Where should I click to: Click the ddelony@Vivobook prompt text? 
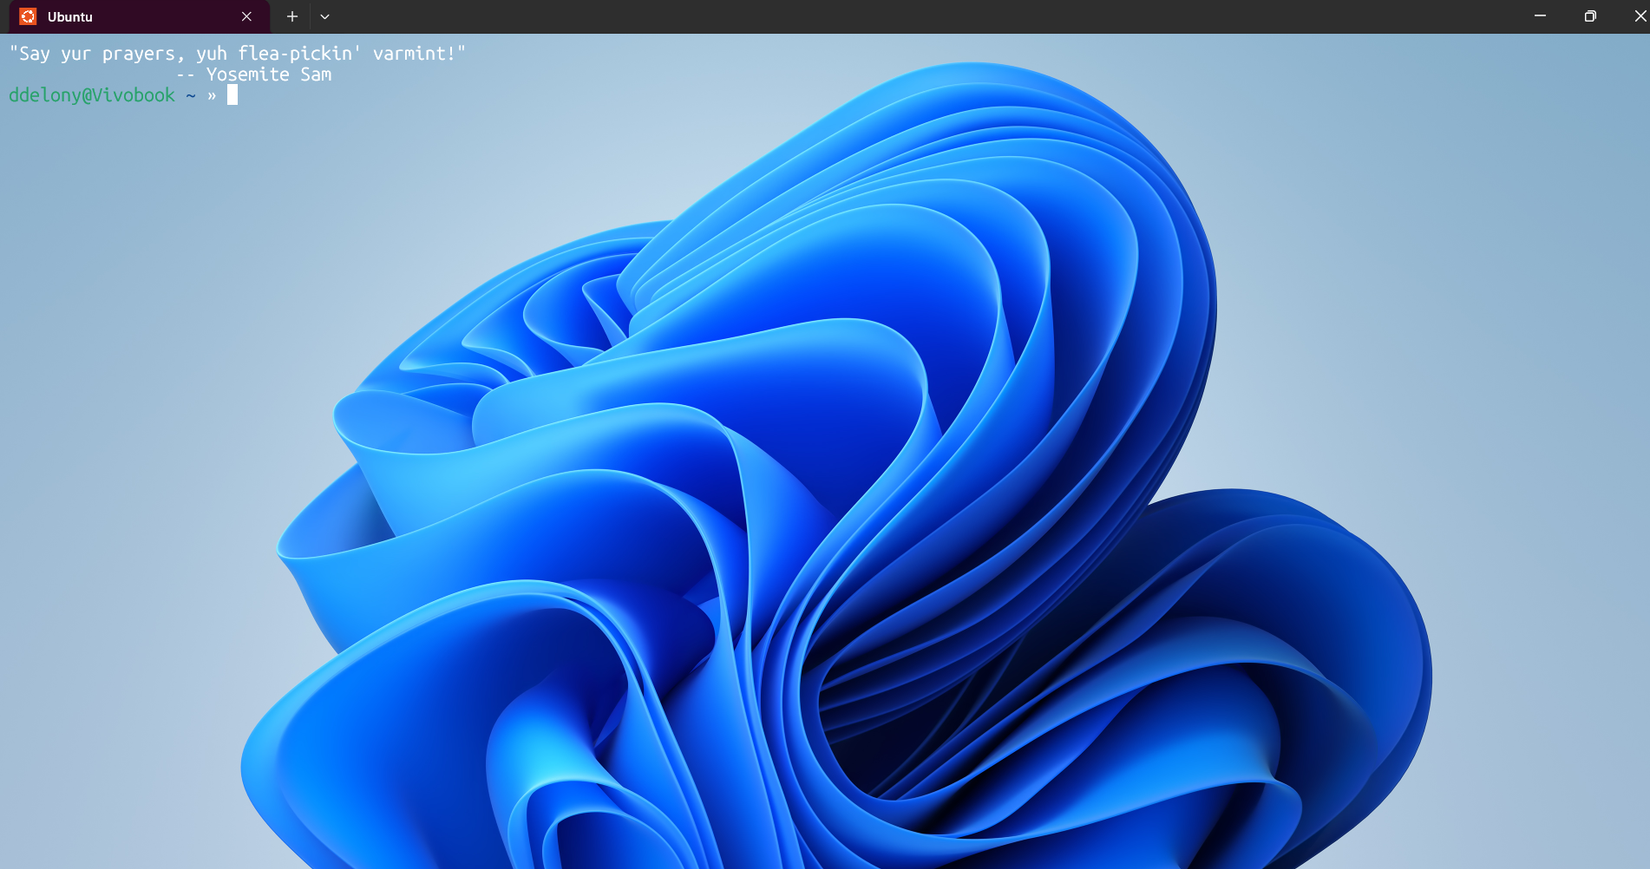pyautogui.click(x=92, y=95)
